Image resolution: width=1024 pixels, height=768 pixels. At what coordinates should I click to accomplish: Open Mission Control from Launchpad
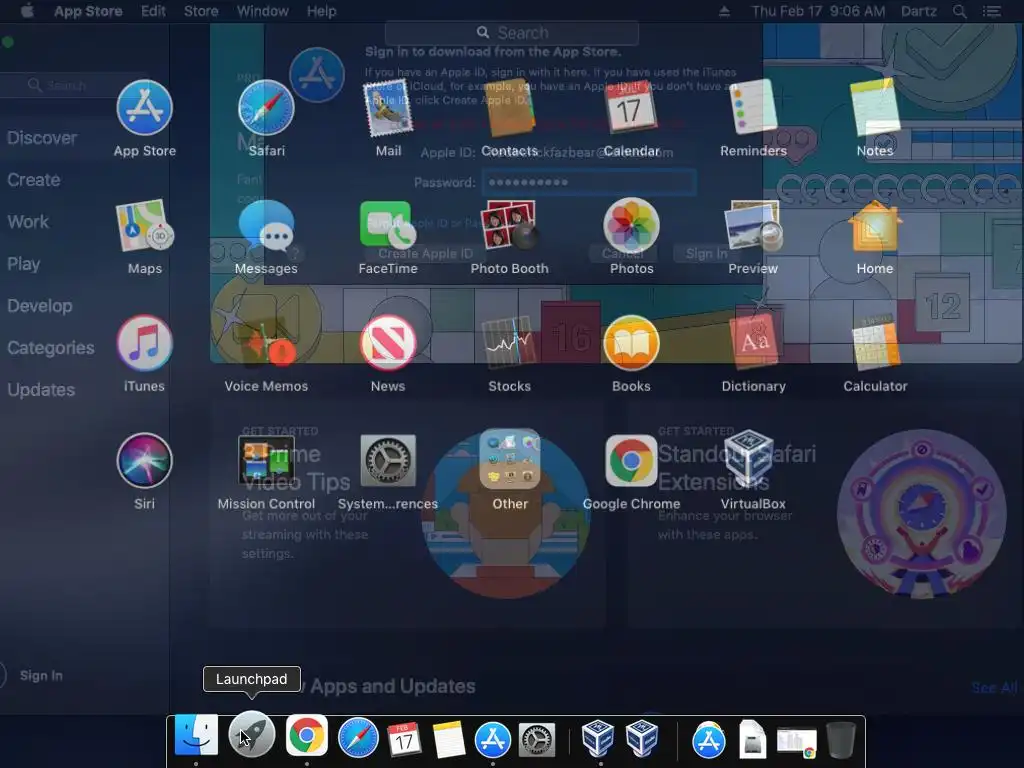[x=266, y=460]
